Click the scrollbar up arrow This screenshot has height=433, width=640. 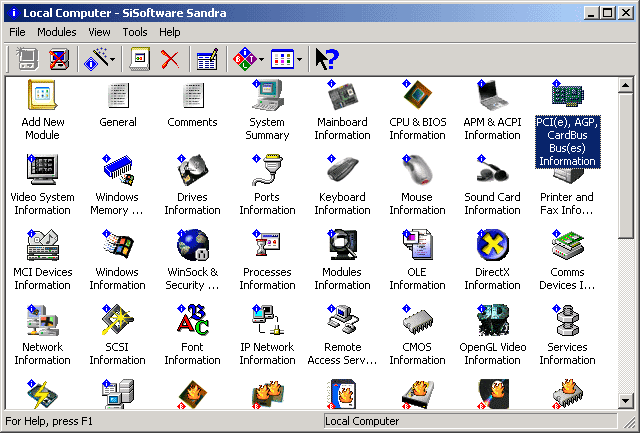(625, 85)
